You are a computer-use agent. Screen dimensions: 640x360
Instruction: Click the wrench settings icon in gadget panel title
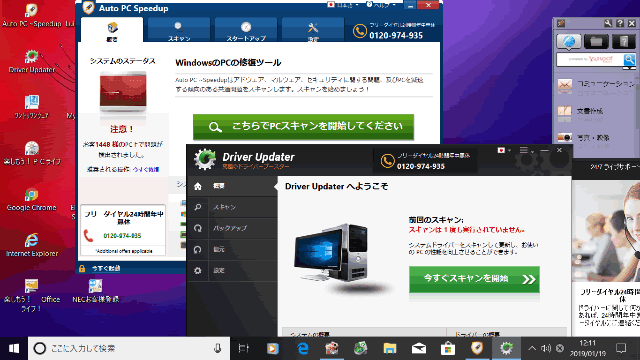coord(608,23)
